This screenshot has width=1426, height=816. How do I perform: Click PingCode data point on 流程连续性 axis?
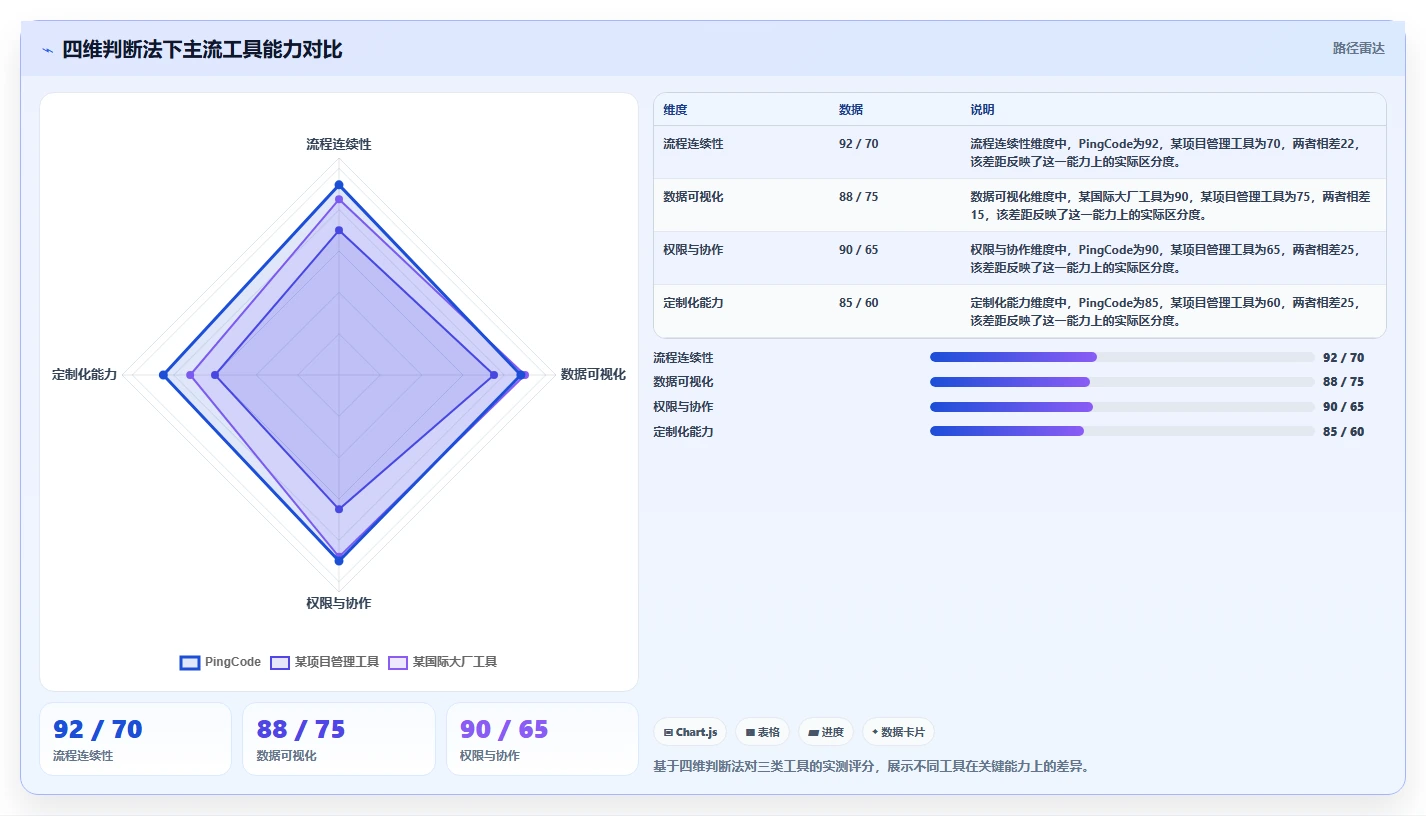point(339,185)
